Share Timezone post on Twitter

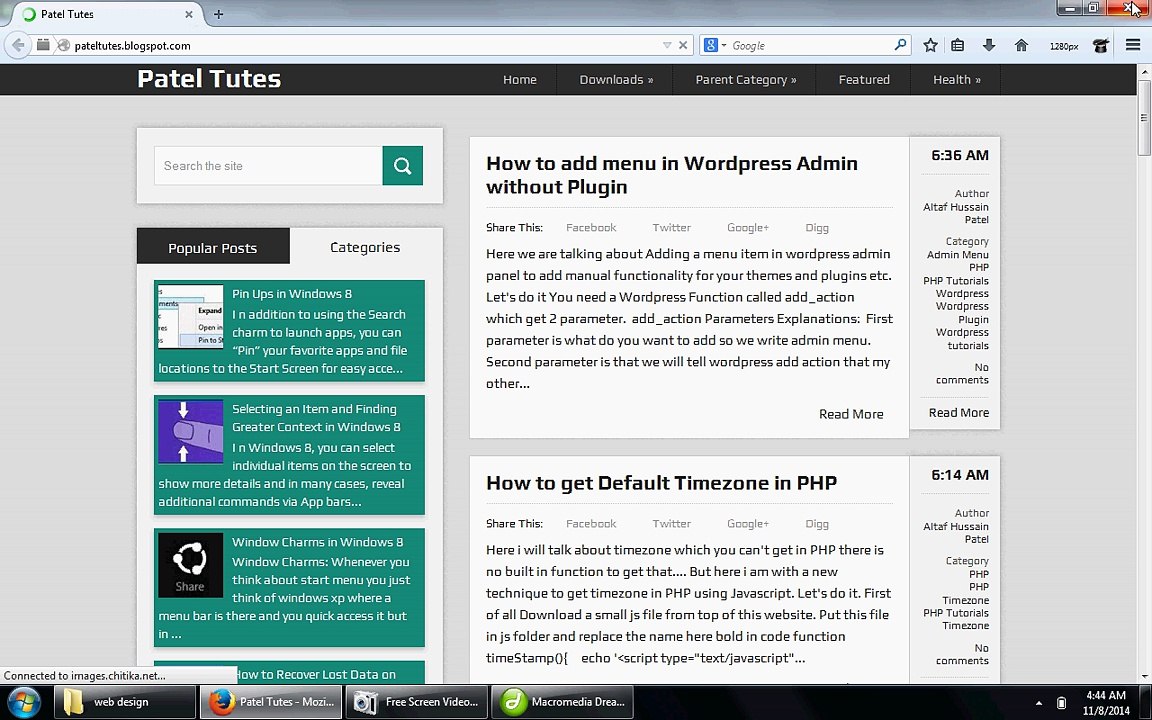(672, 524)
